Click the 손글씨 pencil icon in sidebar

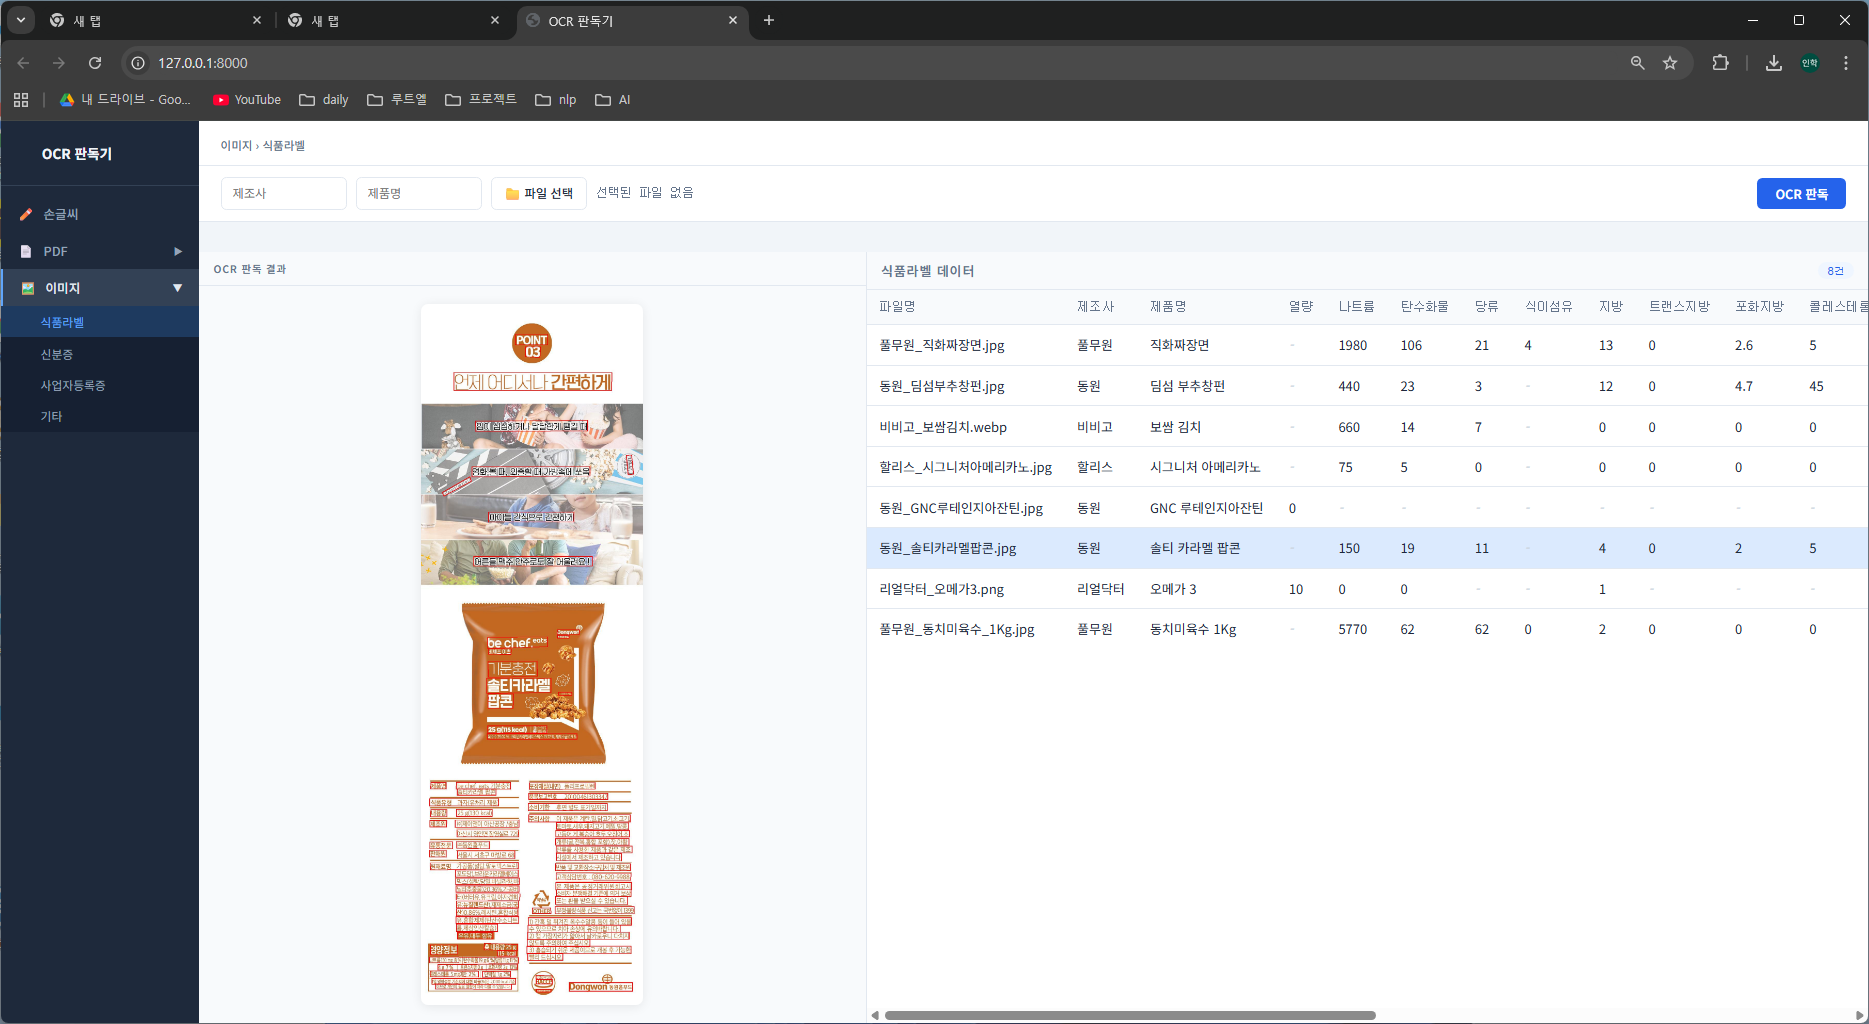[26, 214]
